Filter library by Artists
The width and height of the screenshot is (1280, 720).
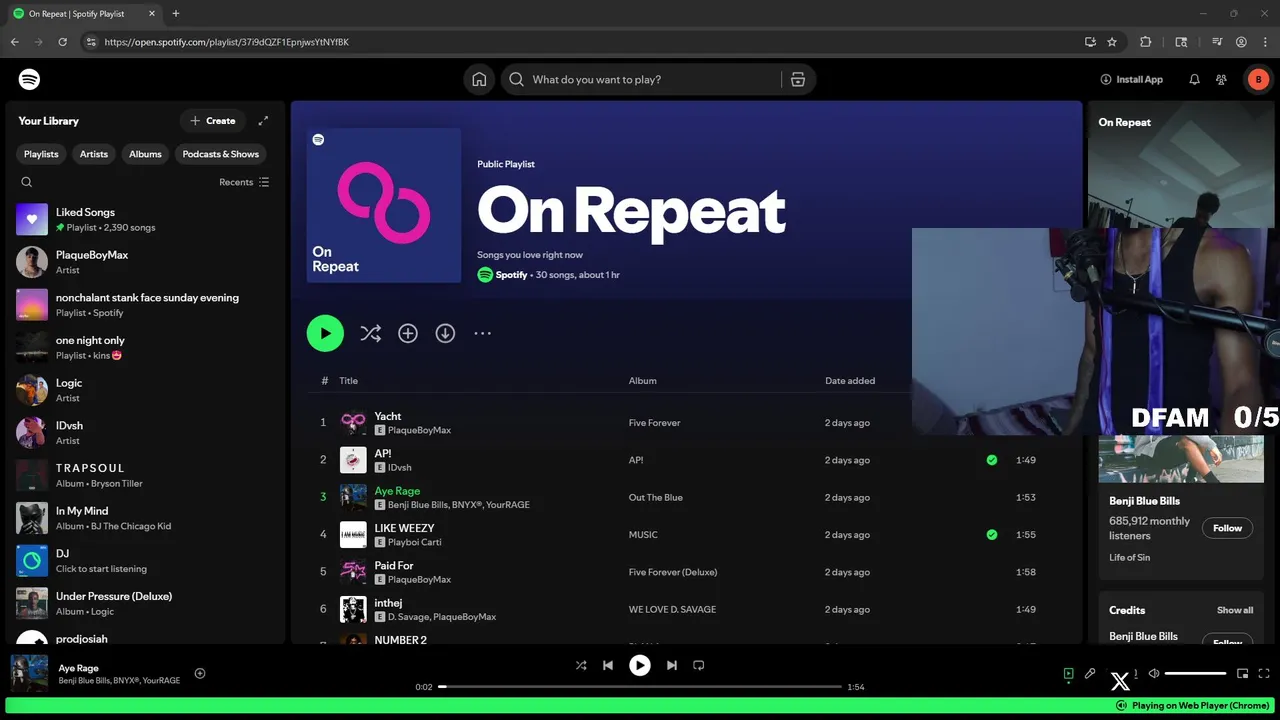point(94,154)
